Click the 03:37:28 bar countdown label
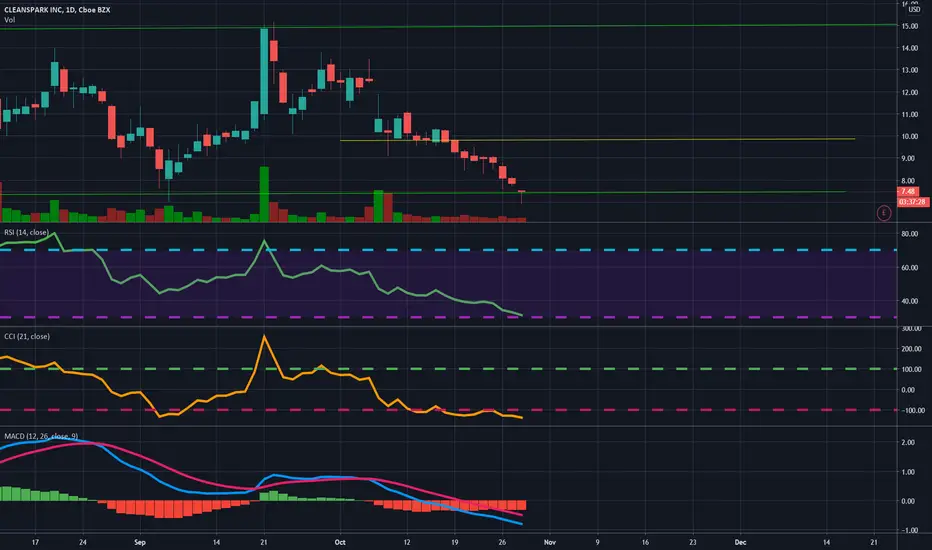Screen dimensions: 932x550 coord(912,202)
